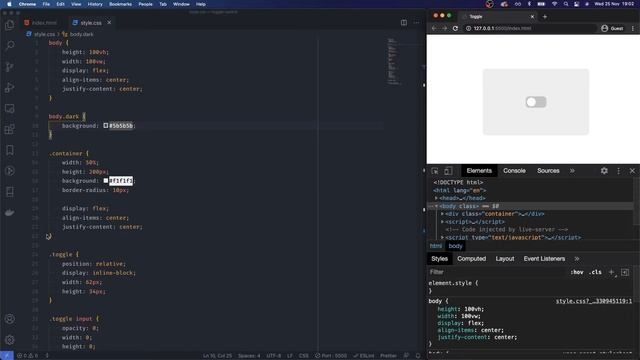Close the Toggle browser tab

(x=532, y=17)
